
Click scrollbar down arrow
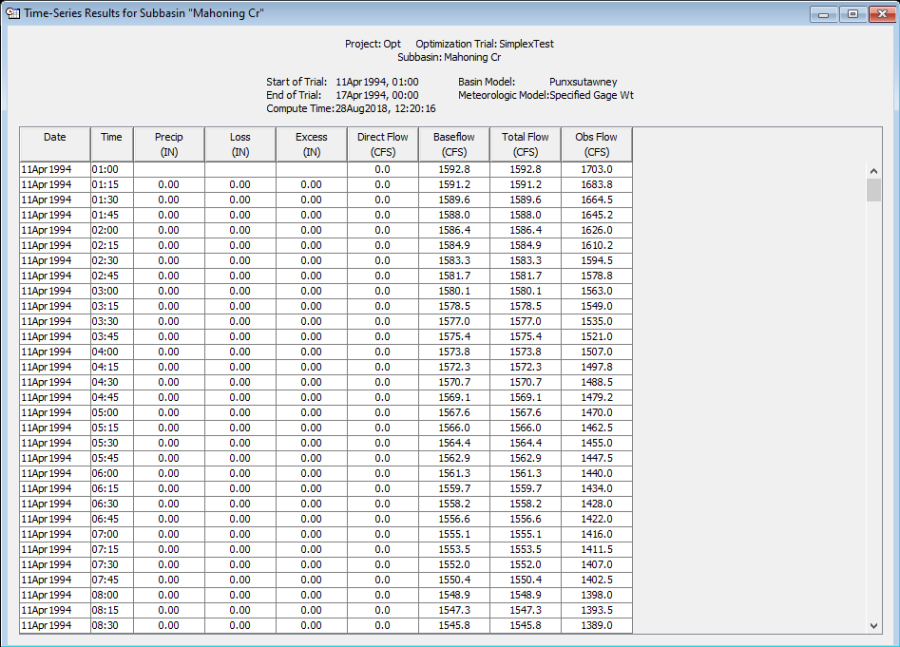874,625
